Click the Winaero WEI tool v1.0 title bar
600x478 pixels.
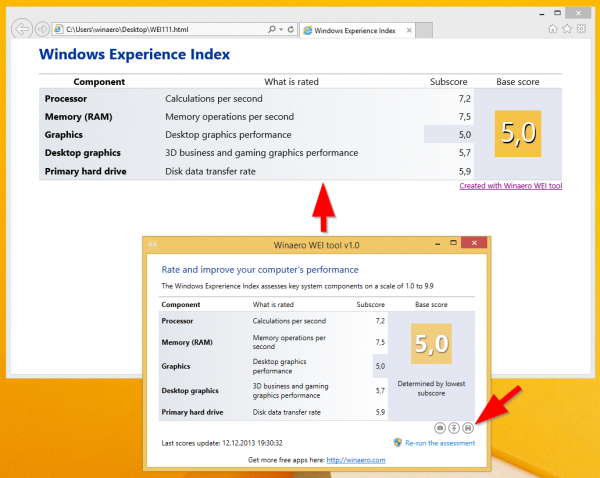[316, 245]
